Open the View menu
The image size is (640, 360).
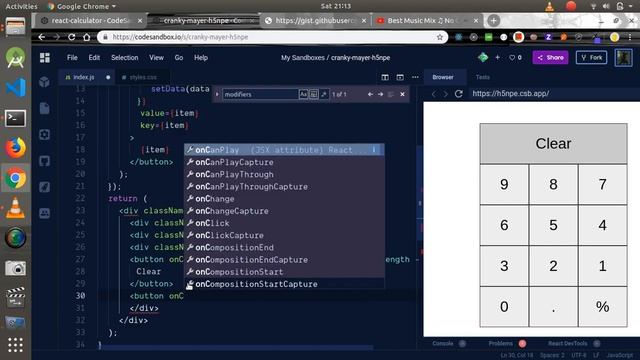[x=156, y=58]
